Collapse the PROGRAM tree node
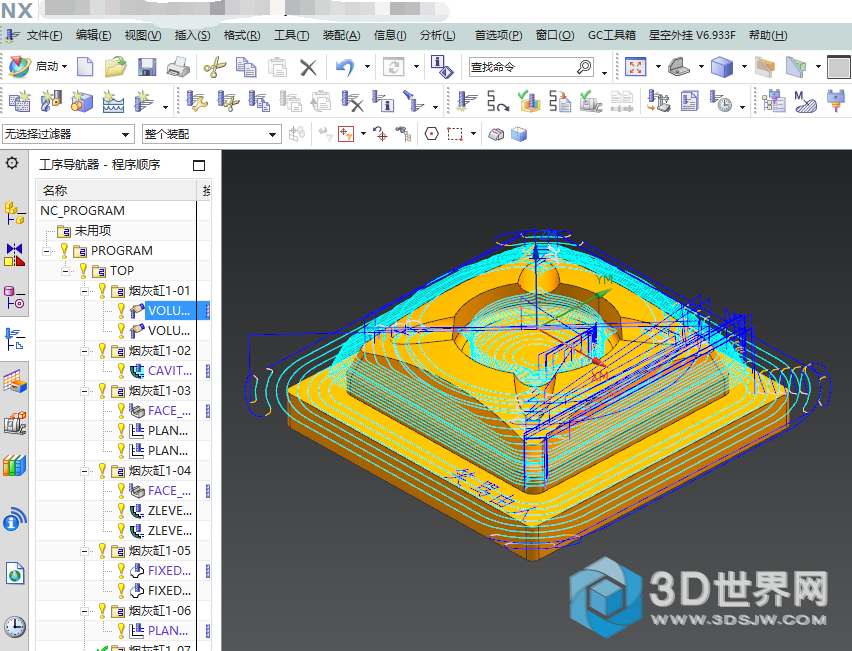This screenshot has height=651, width=852. tap(47, 251)
